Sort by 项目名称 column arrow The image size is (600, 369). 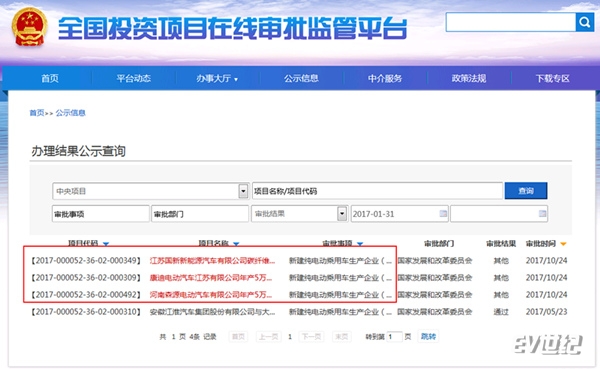coord(236,244)
